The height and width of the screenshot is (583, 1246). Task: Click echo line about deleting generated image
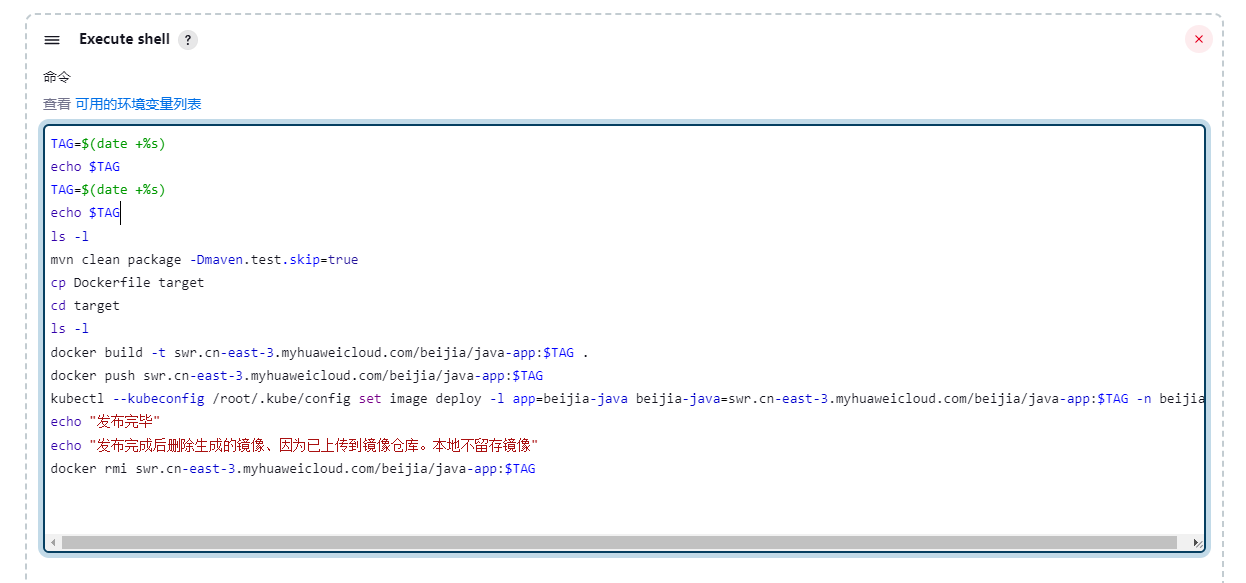[x=295, y=445]
